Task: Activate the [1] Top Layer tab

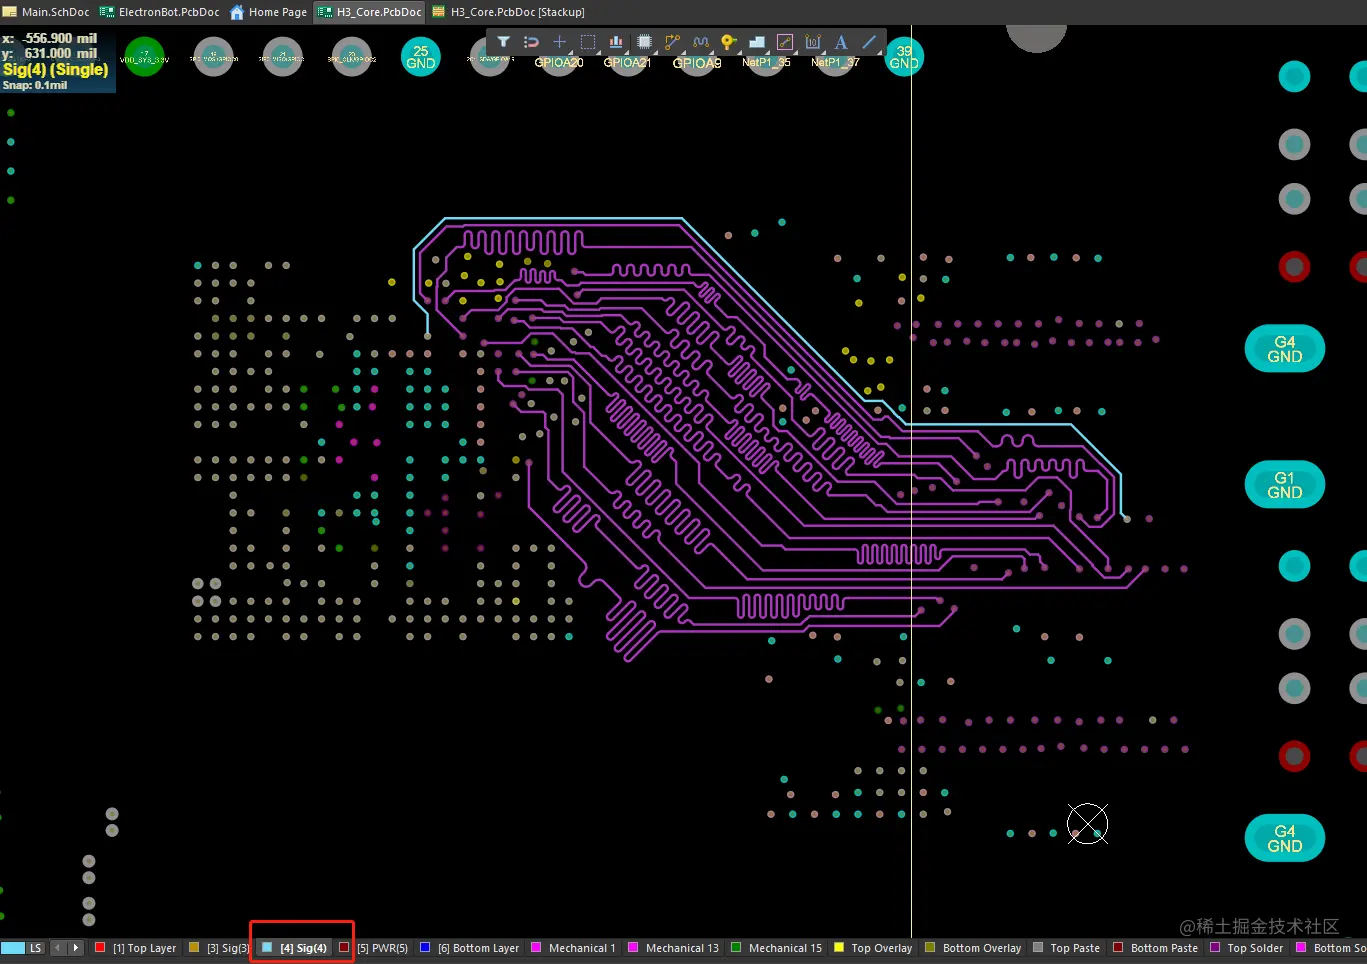Action: [136, 948]
